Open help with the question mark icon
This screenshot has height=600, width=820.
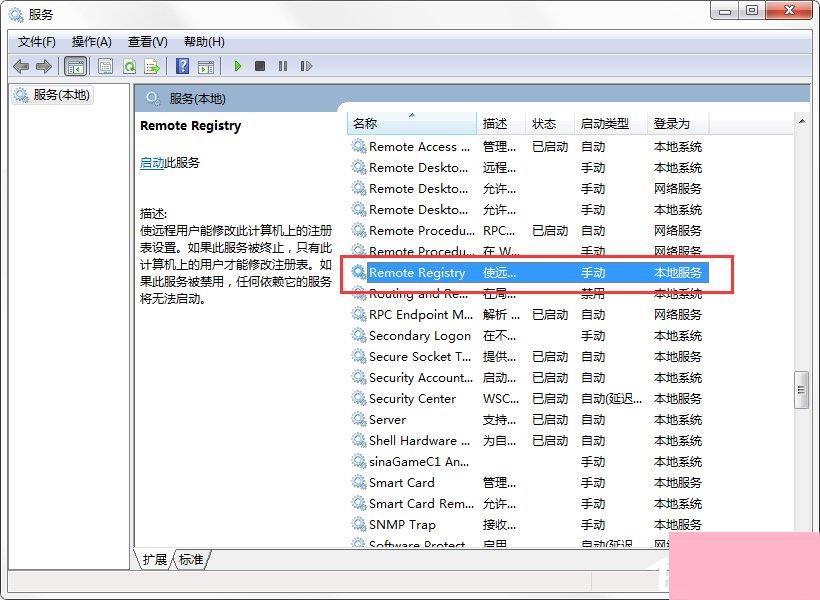click(x=182, y=66)
